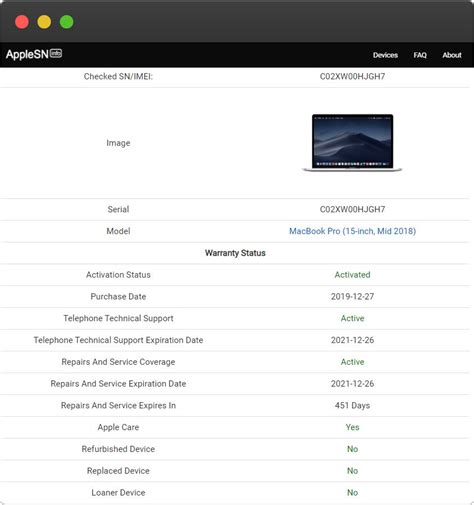Image resolution: width=474 pixels, height=505 pixels.
Task: Click the Telephone Technical Support label
Action: [x=118, y=318]
